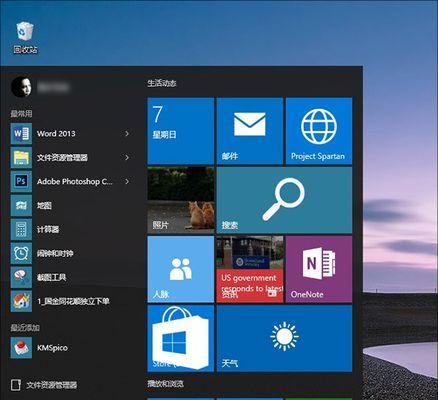Expand 文件资源管理器 jump list arrow

(127, 158)
